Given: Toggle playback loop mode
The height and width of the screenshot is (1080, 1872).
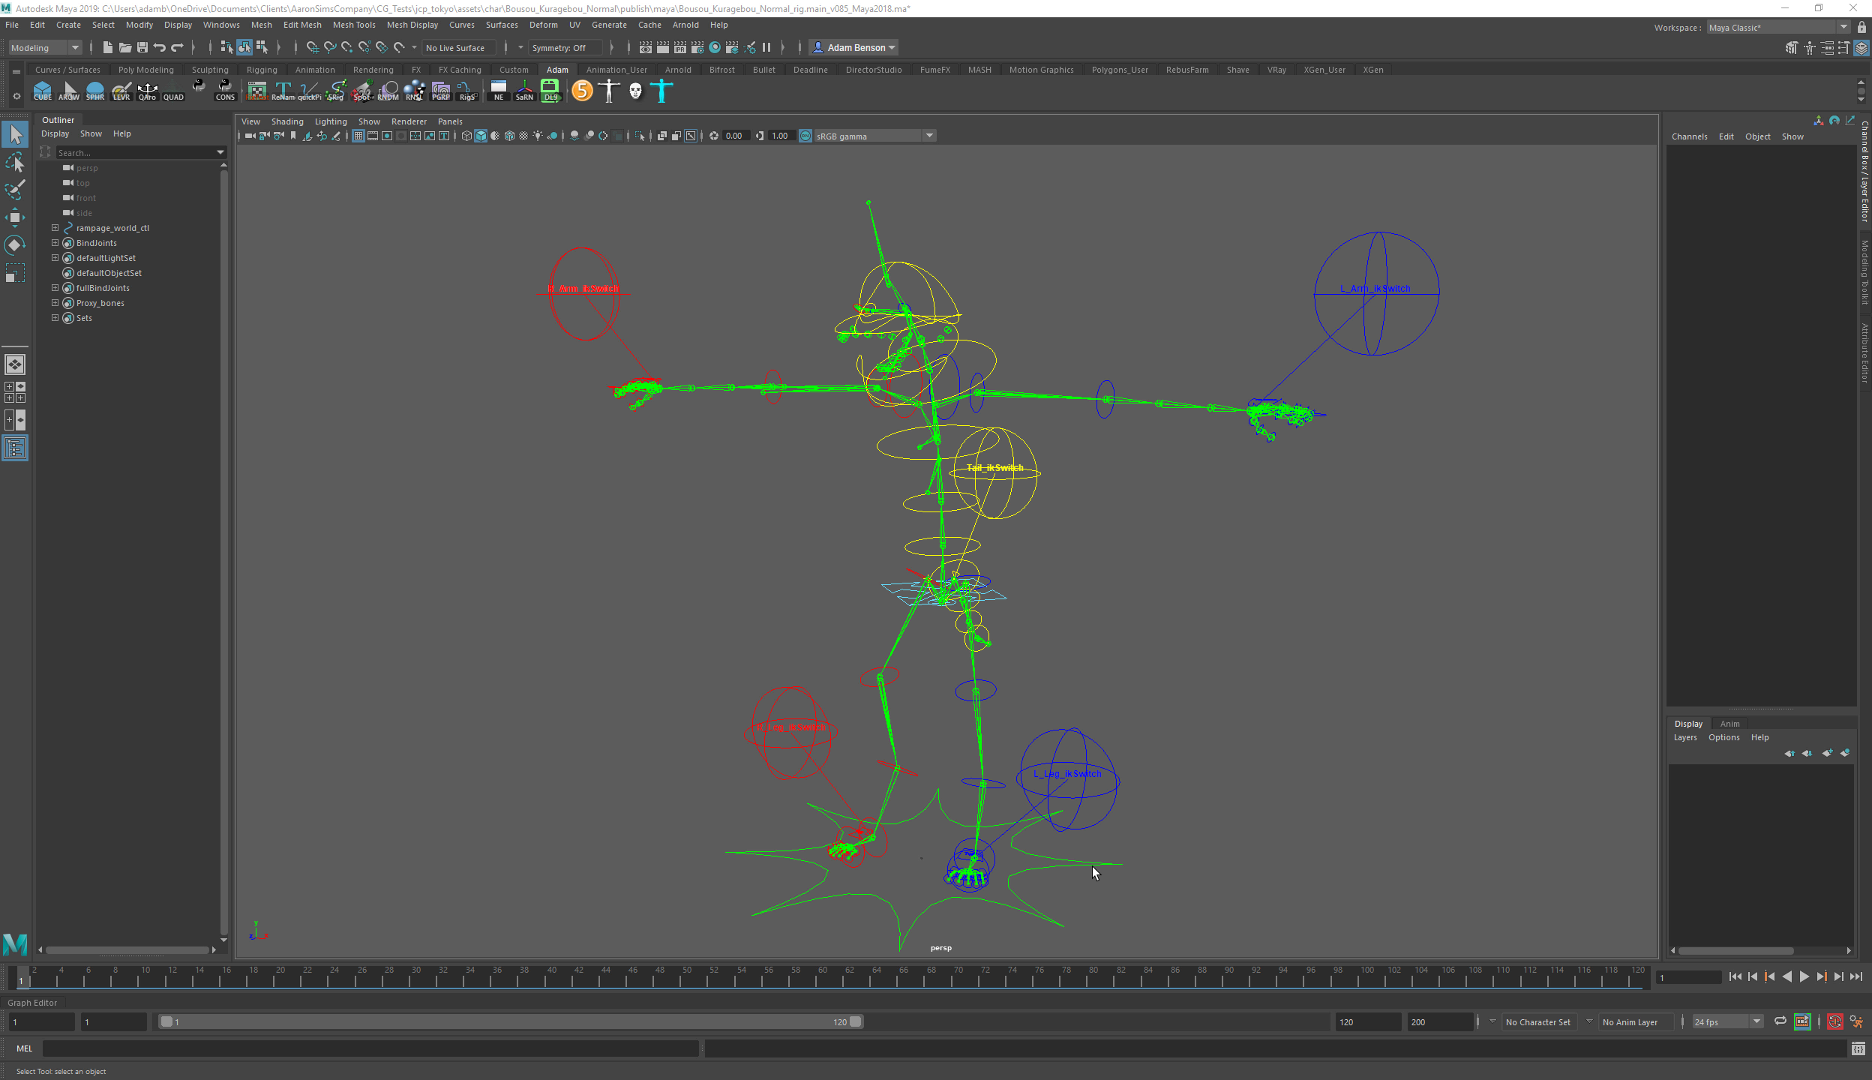Looking at the screenshot, I should coord(1780,1021).
